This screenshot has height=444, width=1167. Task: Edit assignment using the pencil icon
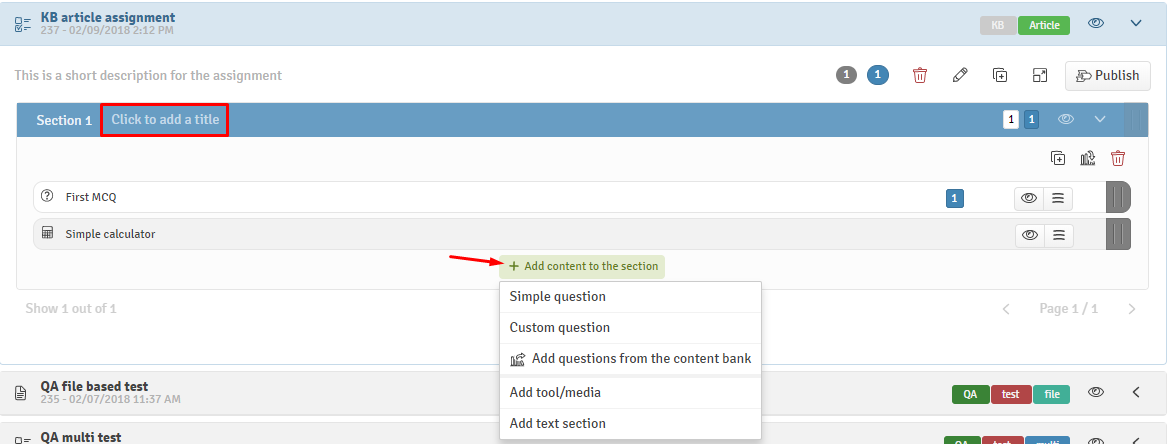tap(960, 75)
